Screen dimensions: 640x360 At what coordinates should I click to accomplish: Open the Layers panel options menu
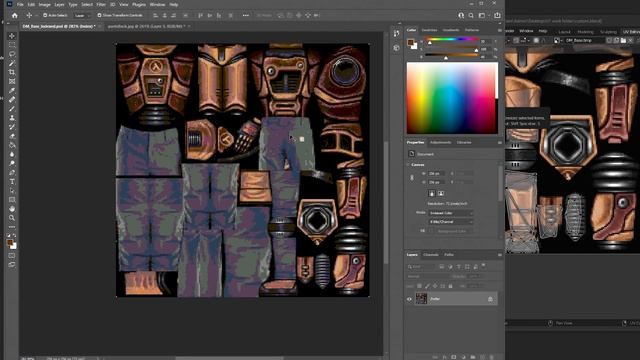pos(500,255)
